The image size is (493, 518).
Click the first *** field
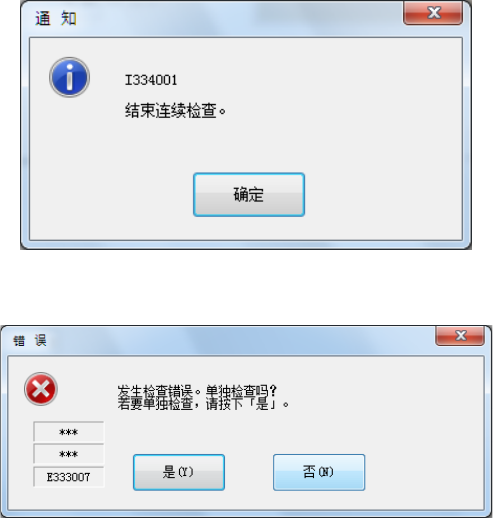[69, 432]
